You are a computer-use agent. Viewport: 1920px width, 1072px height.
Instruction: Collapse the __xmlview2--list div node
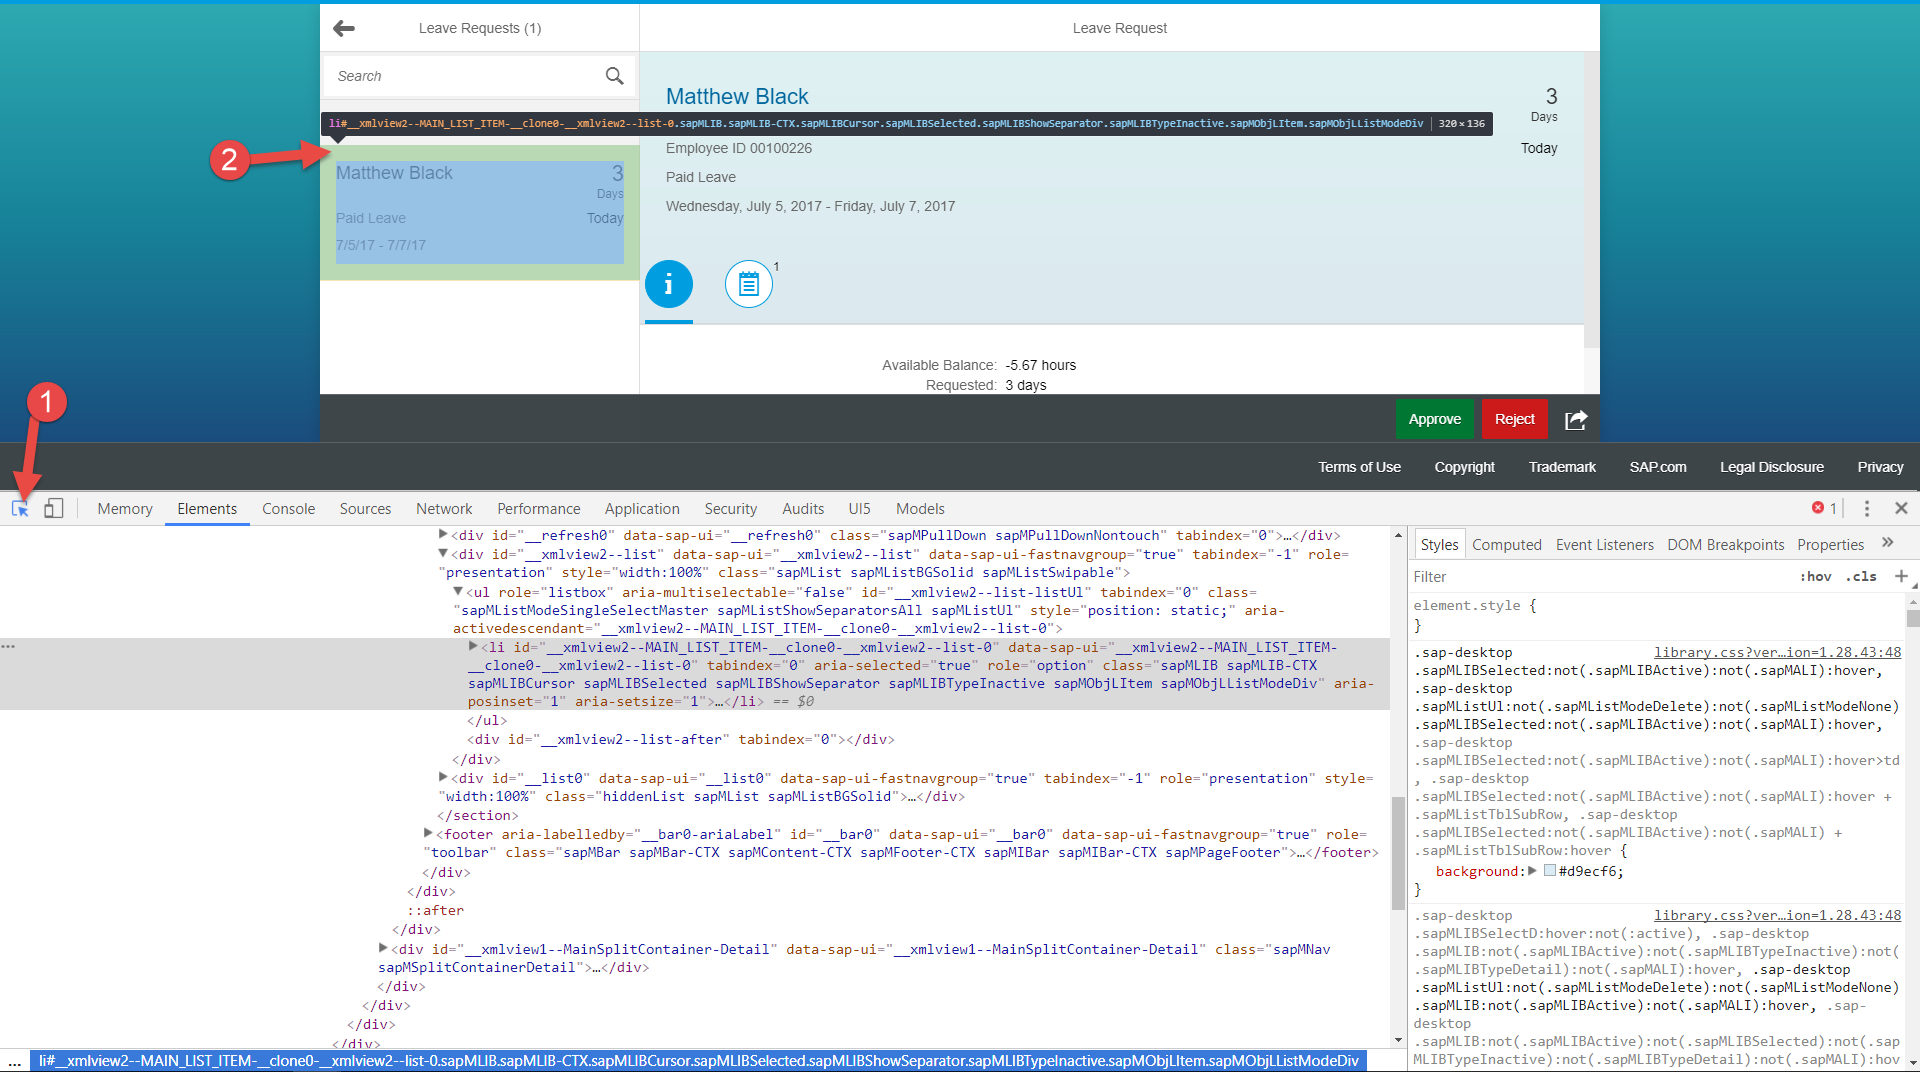click(443, 553)
